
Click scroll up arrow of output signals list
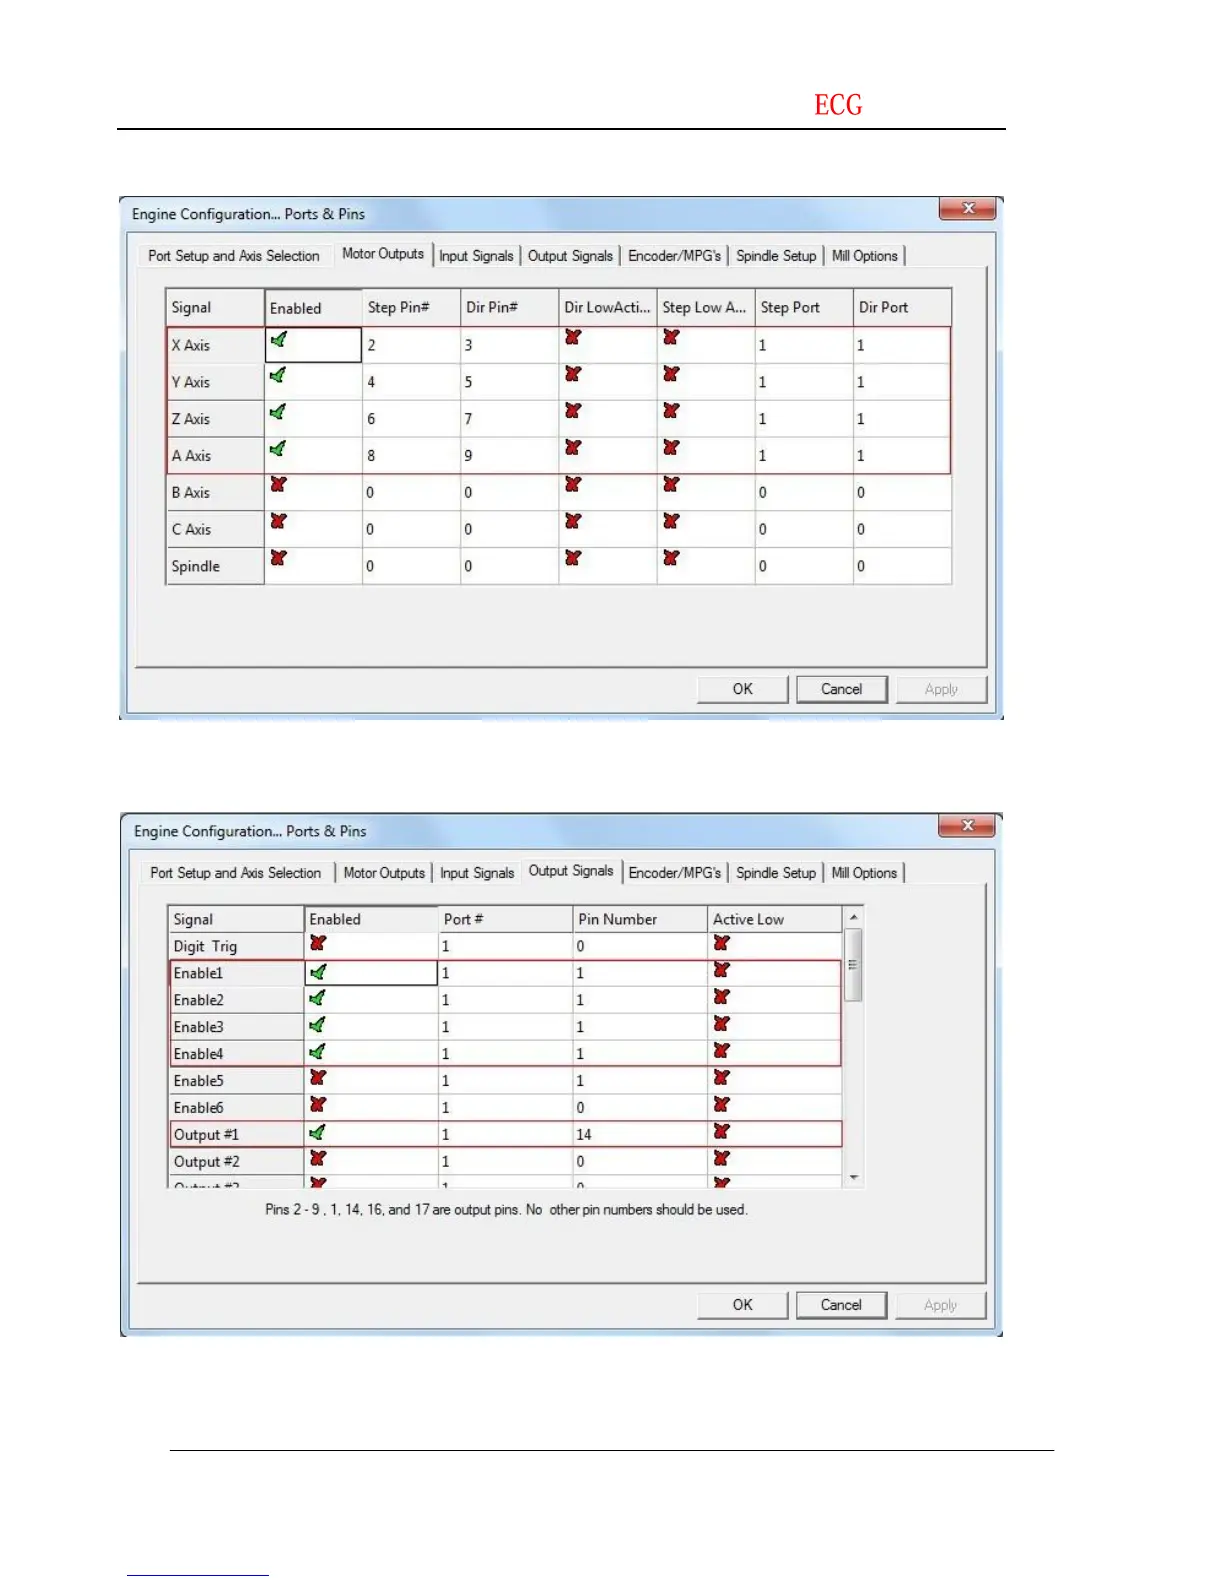(x=854, y=917)
